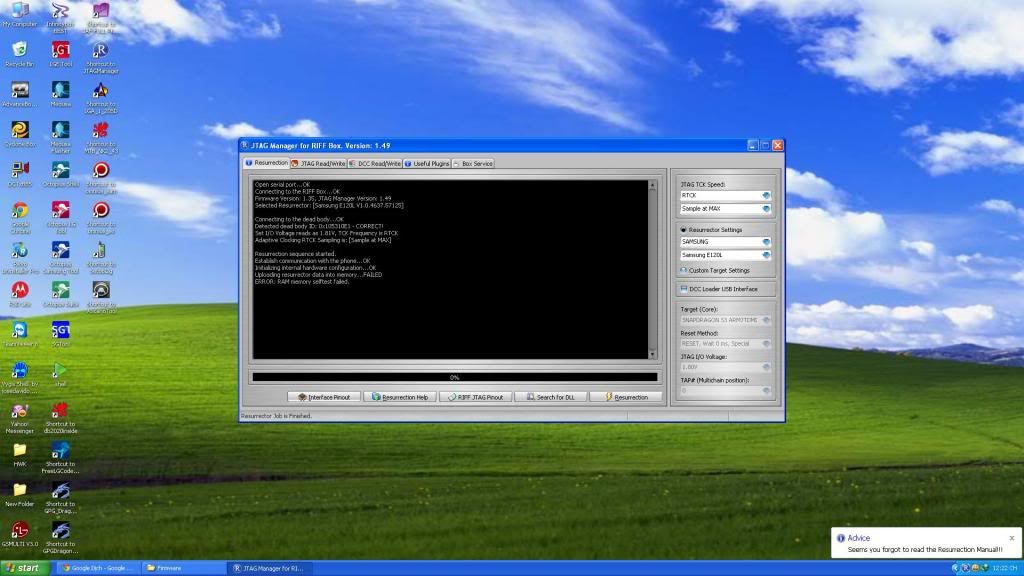Switch to the DCC Read/Write tab
Viewport: 1024px width, 576px height.
tap(375, 163)
